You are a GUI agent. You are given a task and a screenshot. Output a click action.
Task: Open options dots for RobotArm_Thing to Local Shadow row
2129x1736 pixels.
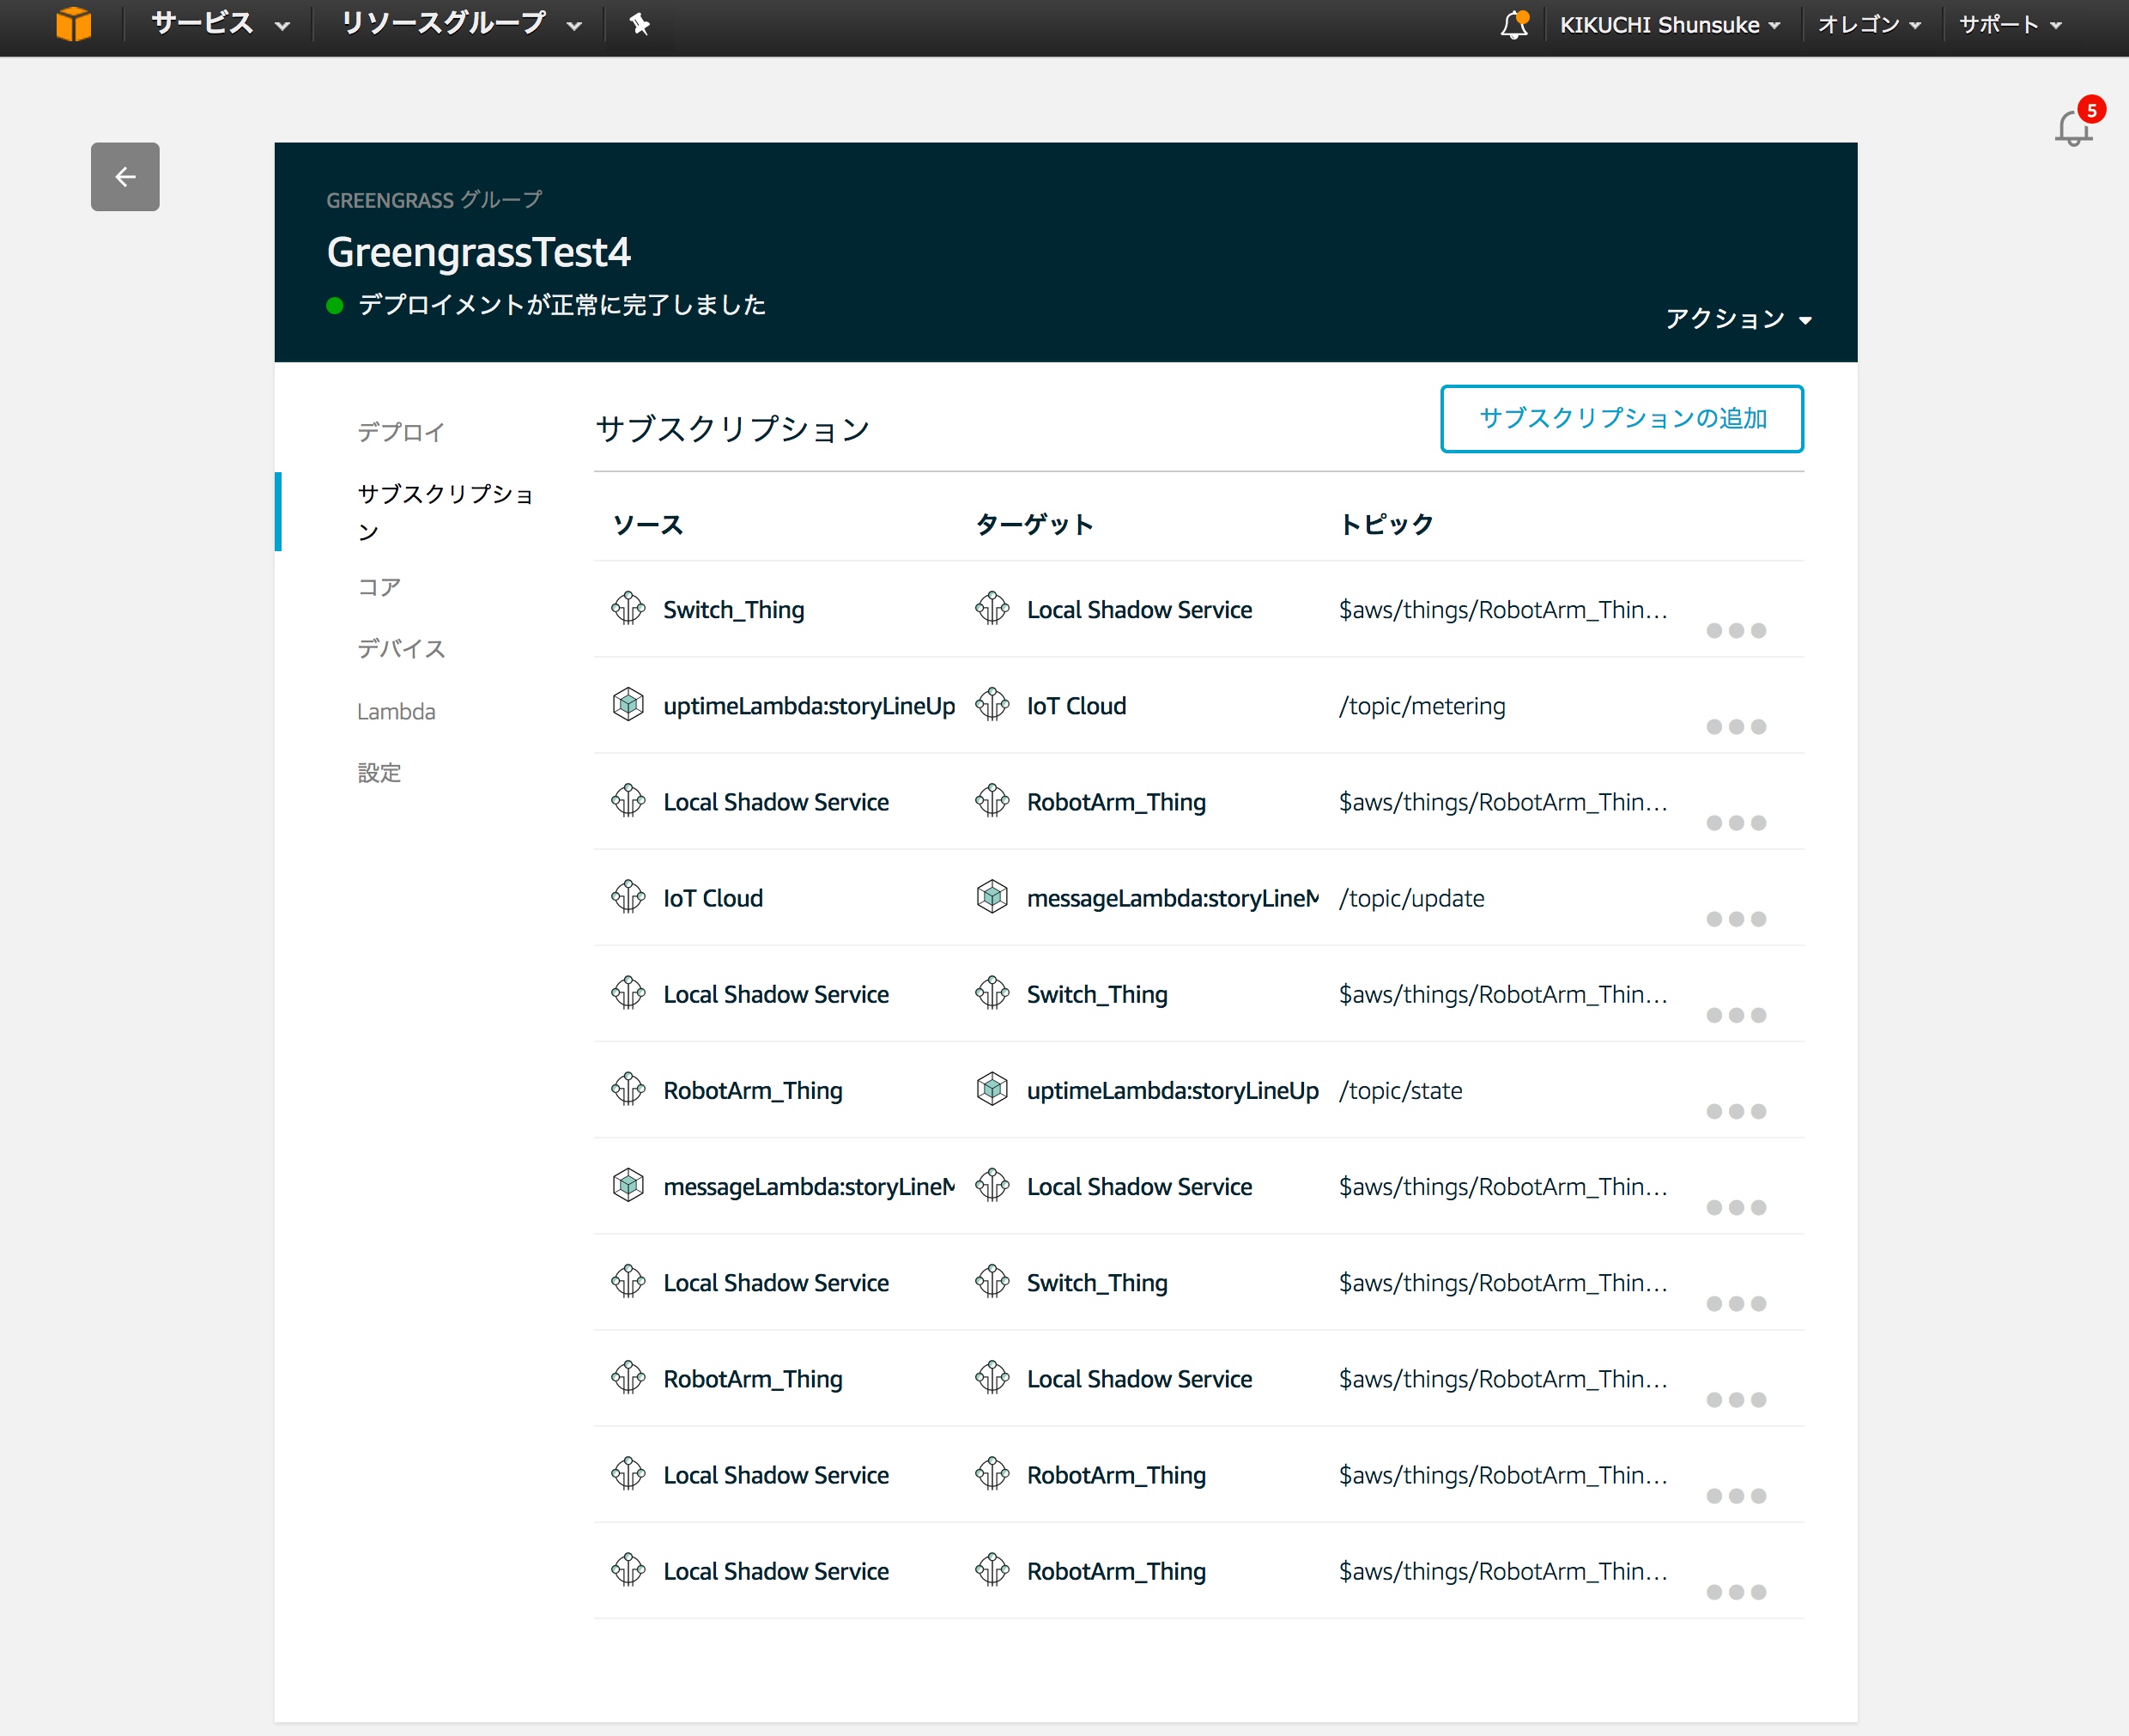(x=1736, y=1400)
